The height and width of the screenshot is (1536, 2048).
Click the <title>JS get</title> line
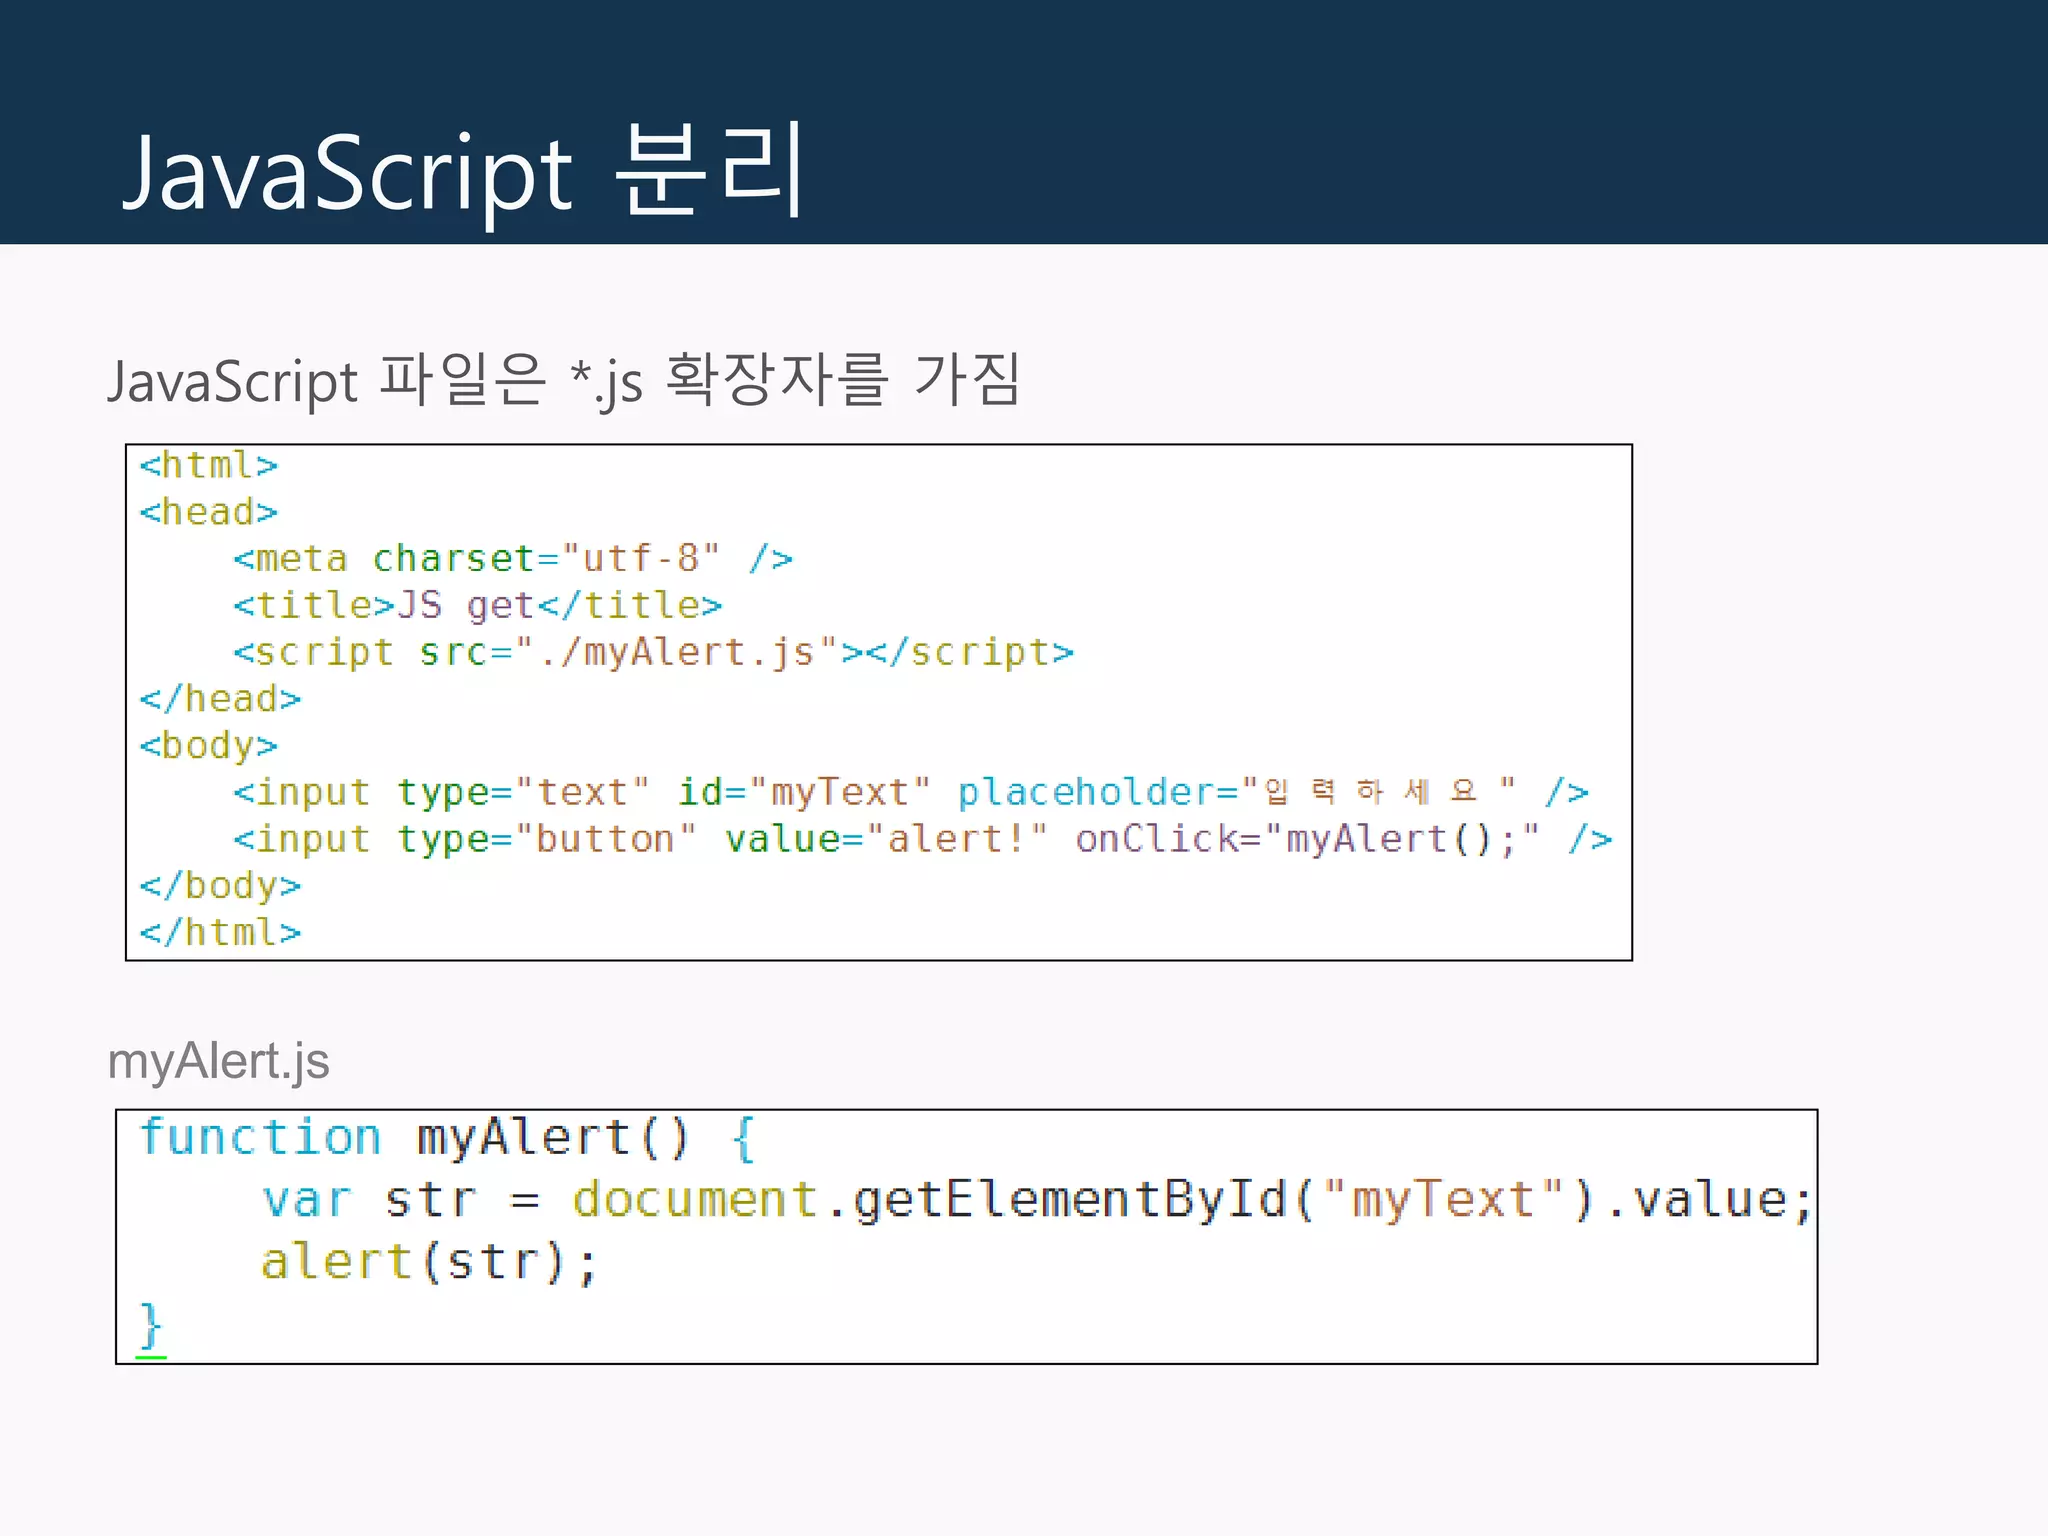(x=477, y=606)
